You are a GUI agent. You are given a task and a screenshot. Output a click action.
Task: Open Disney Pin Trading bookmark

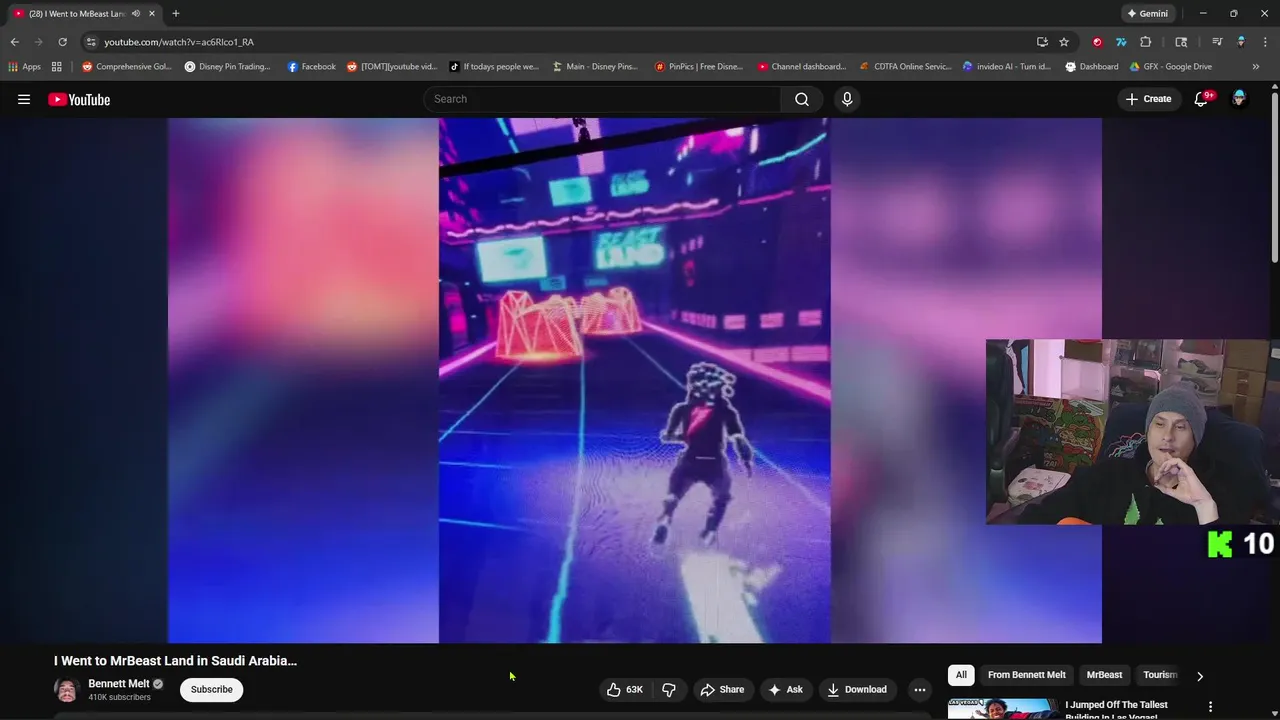(x=227, y=67)
